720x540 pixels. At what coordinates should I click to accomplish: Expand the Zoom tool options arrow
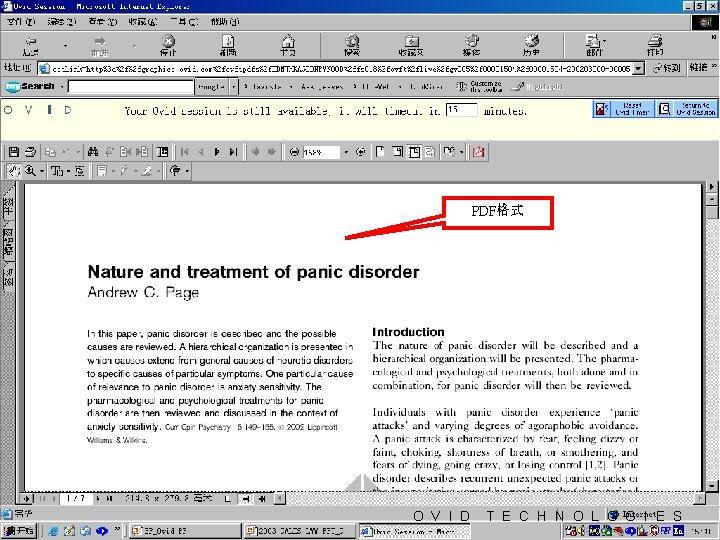(x=42, y=171)
